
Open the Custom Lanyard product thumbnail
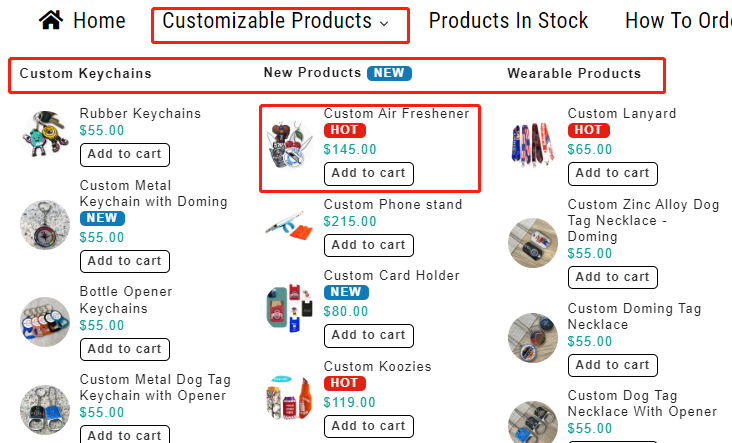(532, 144)
